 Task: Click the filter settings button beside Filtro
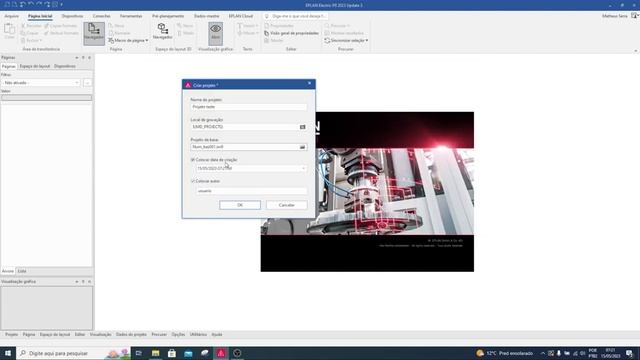tap(87, 83)
